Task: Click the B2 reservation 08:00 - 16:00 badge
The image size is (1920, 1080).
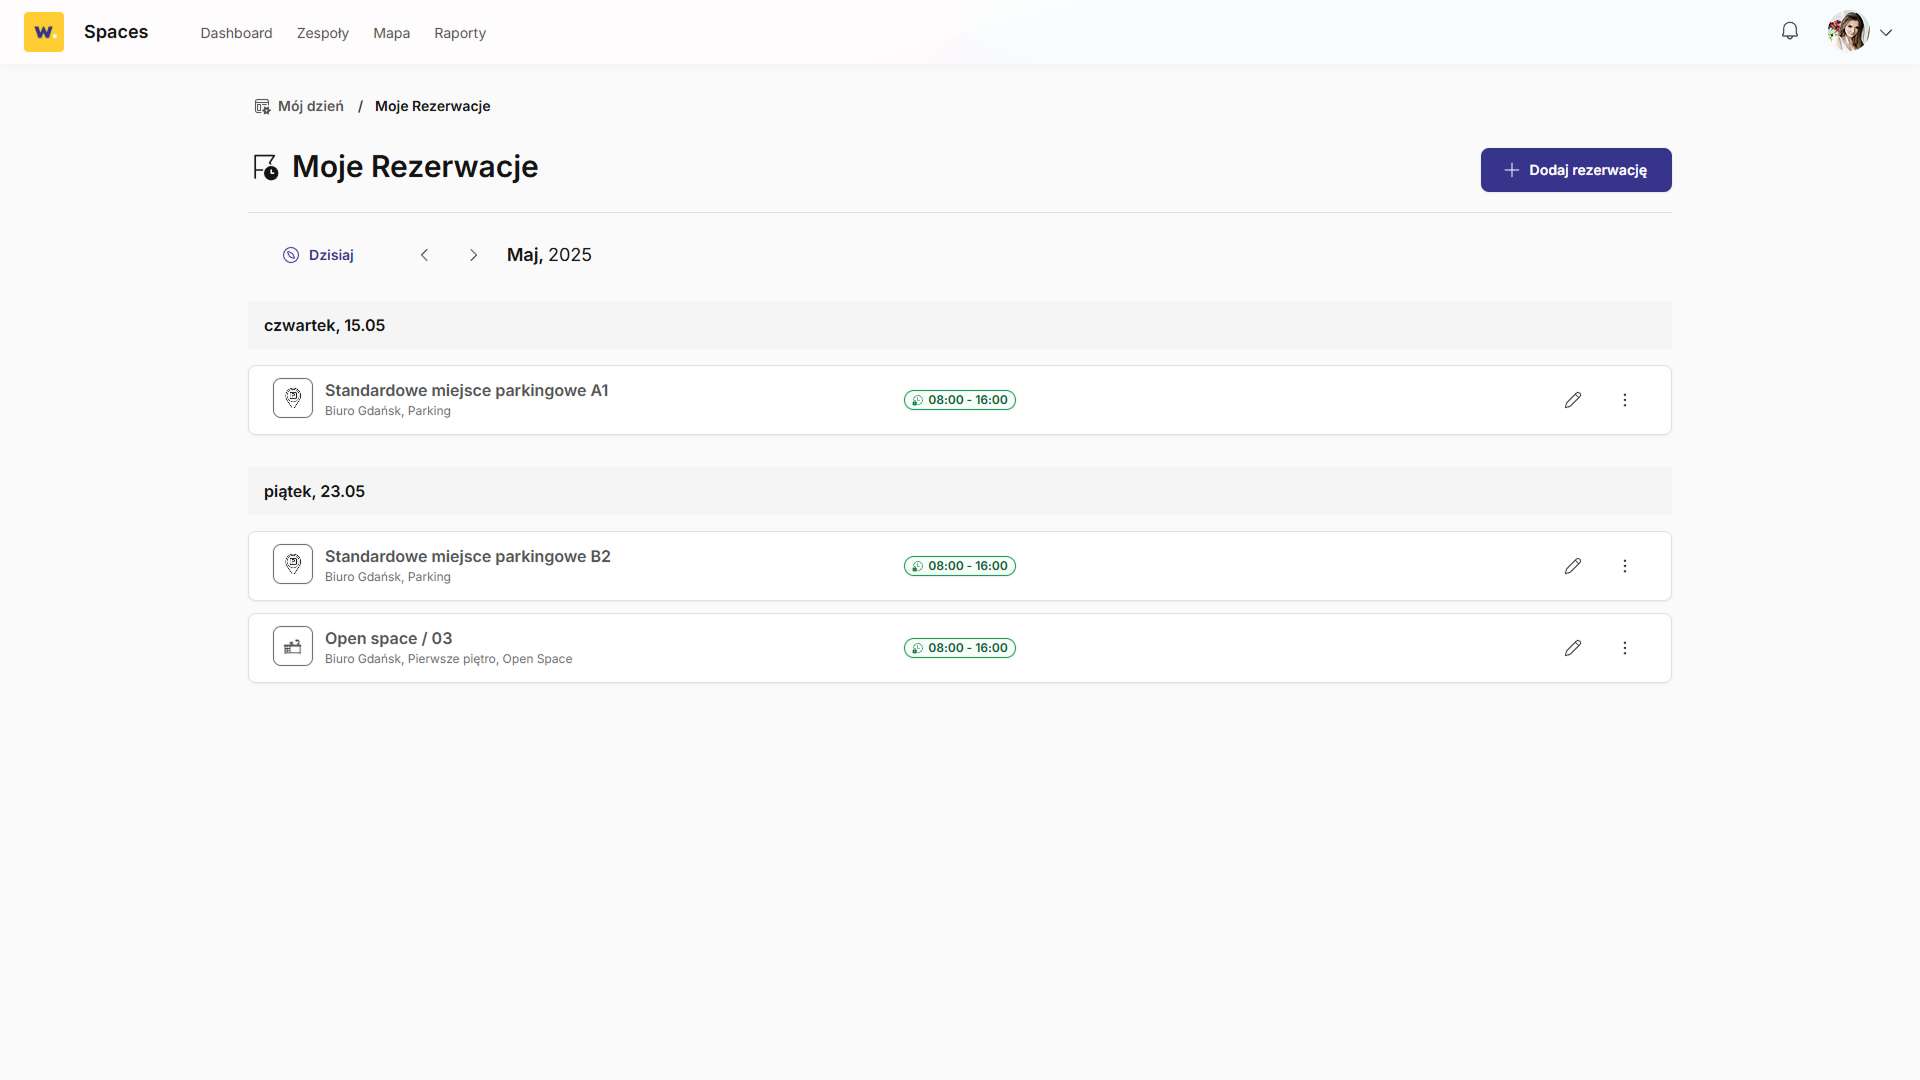Action: [960, 566]
